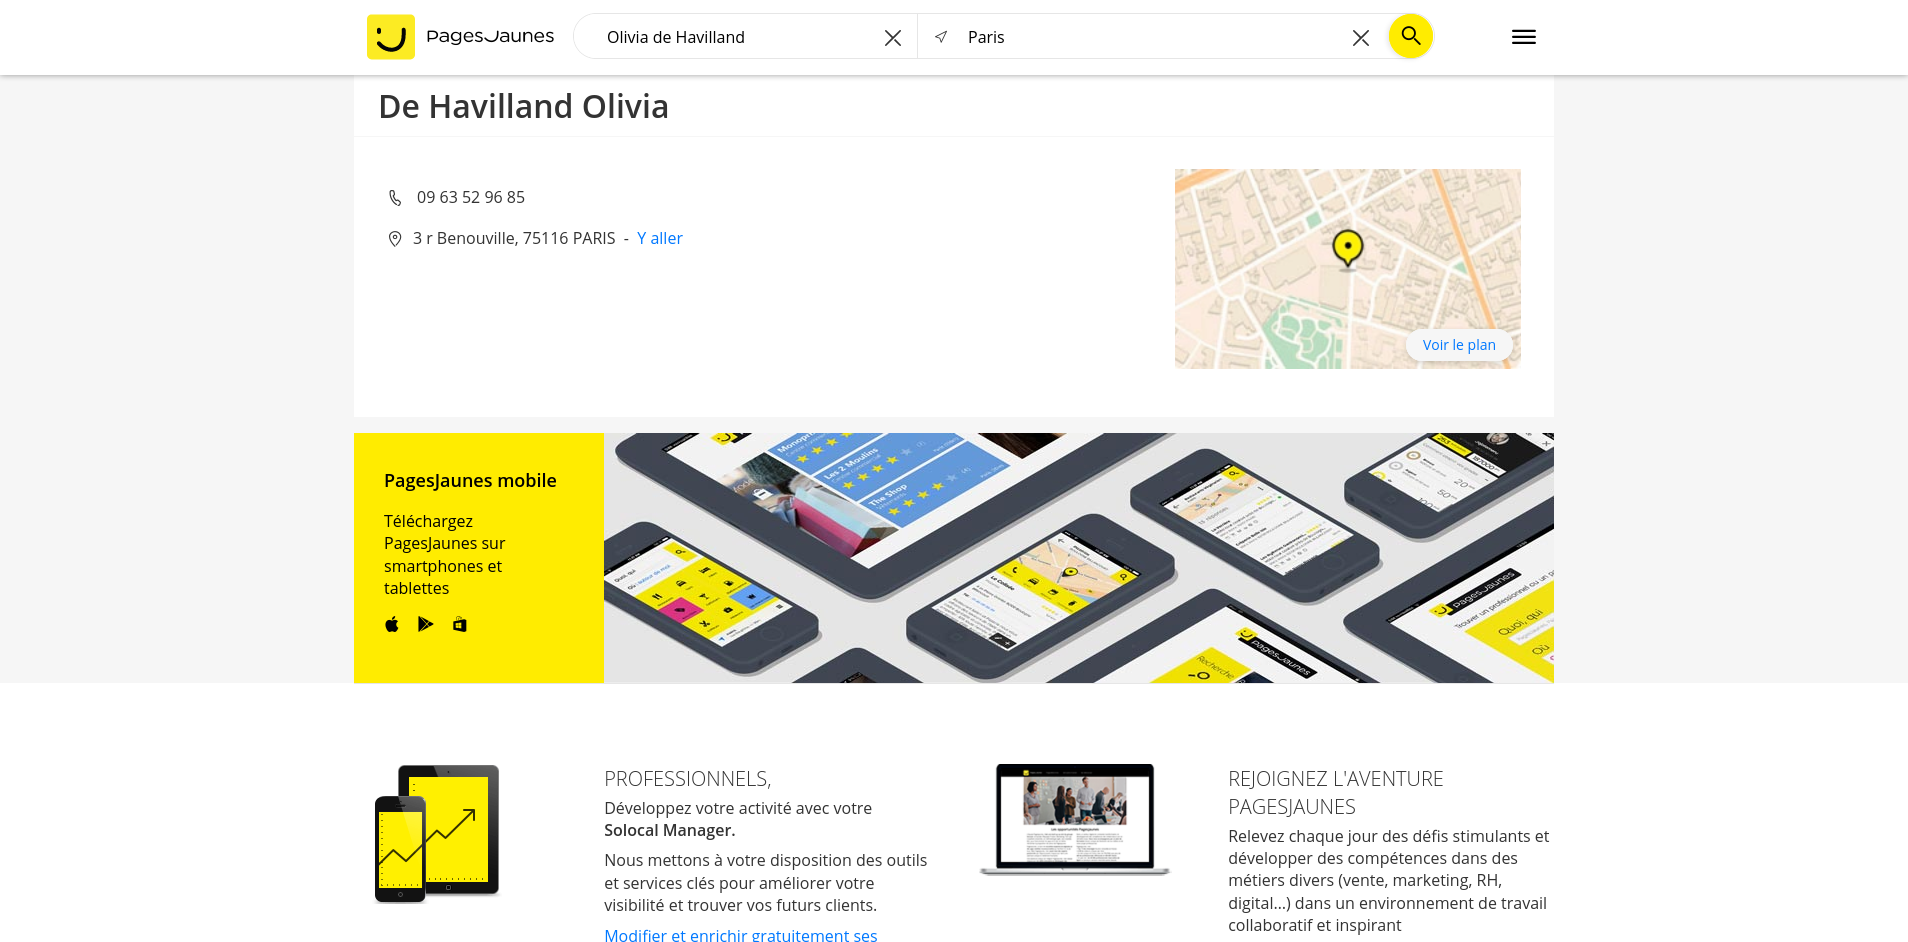Viewport: 1908px width, 942px height.
Task: Open the Voir le plan button
Action: pos(1459,345)
